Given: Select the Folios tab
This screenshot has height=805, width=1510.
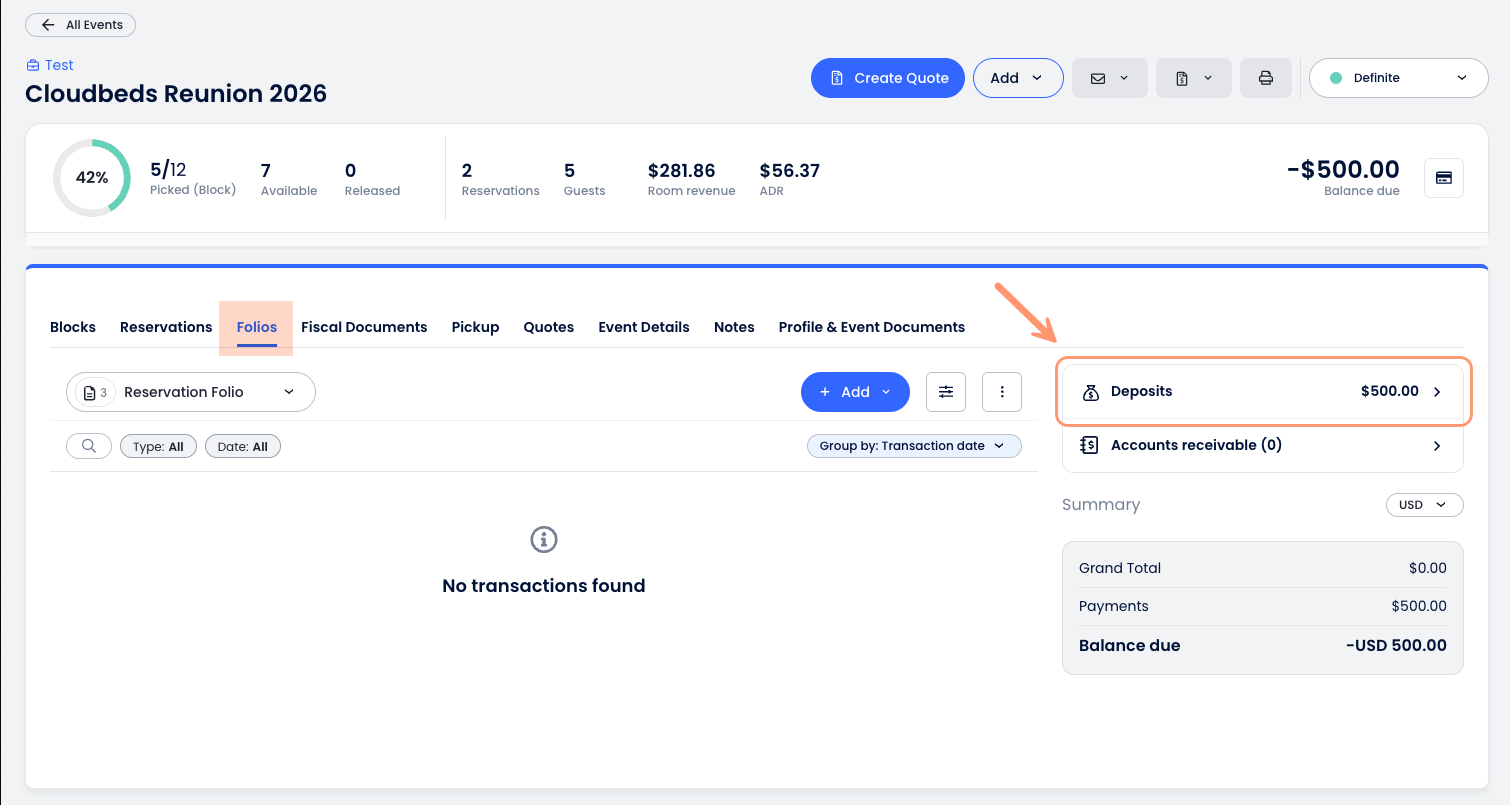Looking at the screenshot, I should [x=257, y=327].
